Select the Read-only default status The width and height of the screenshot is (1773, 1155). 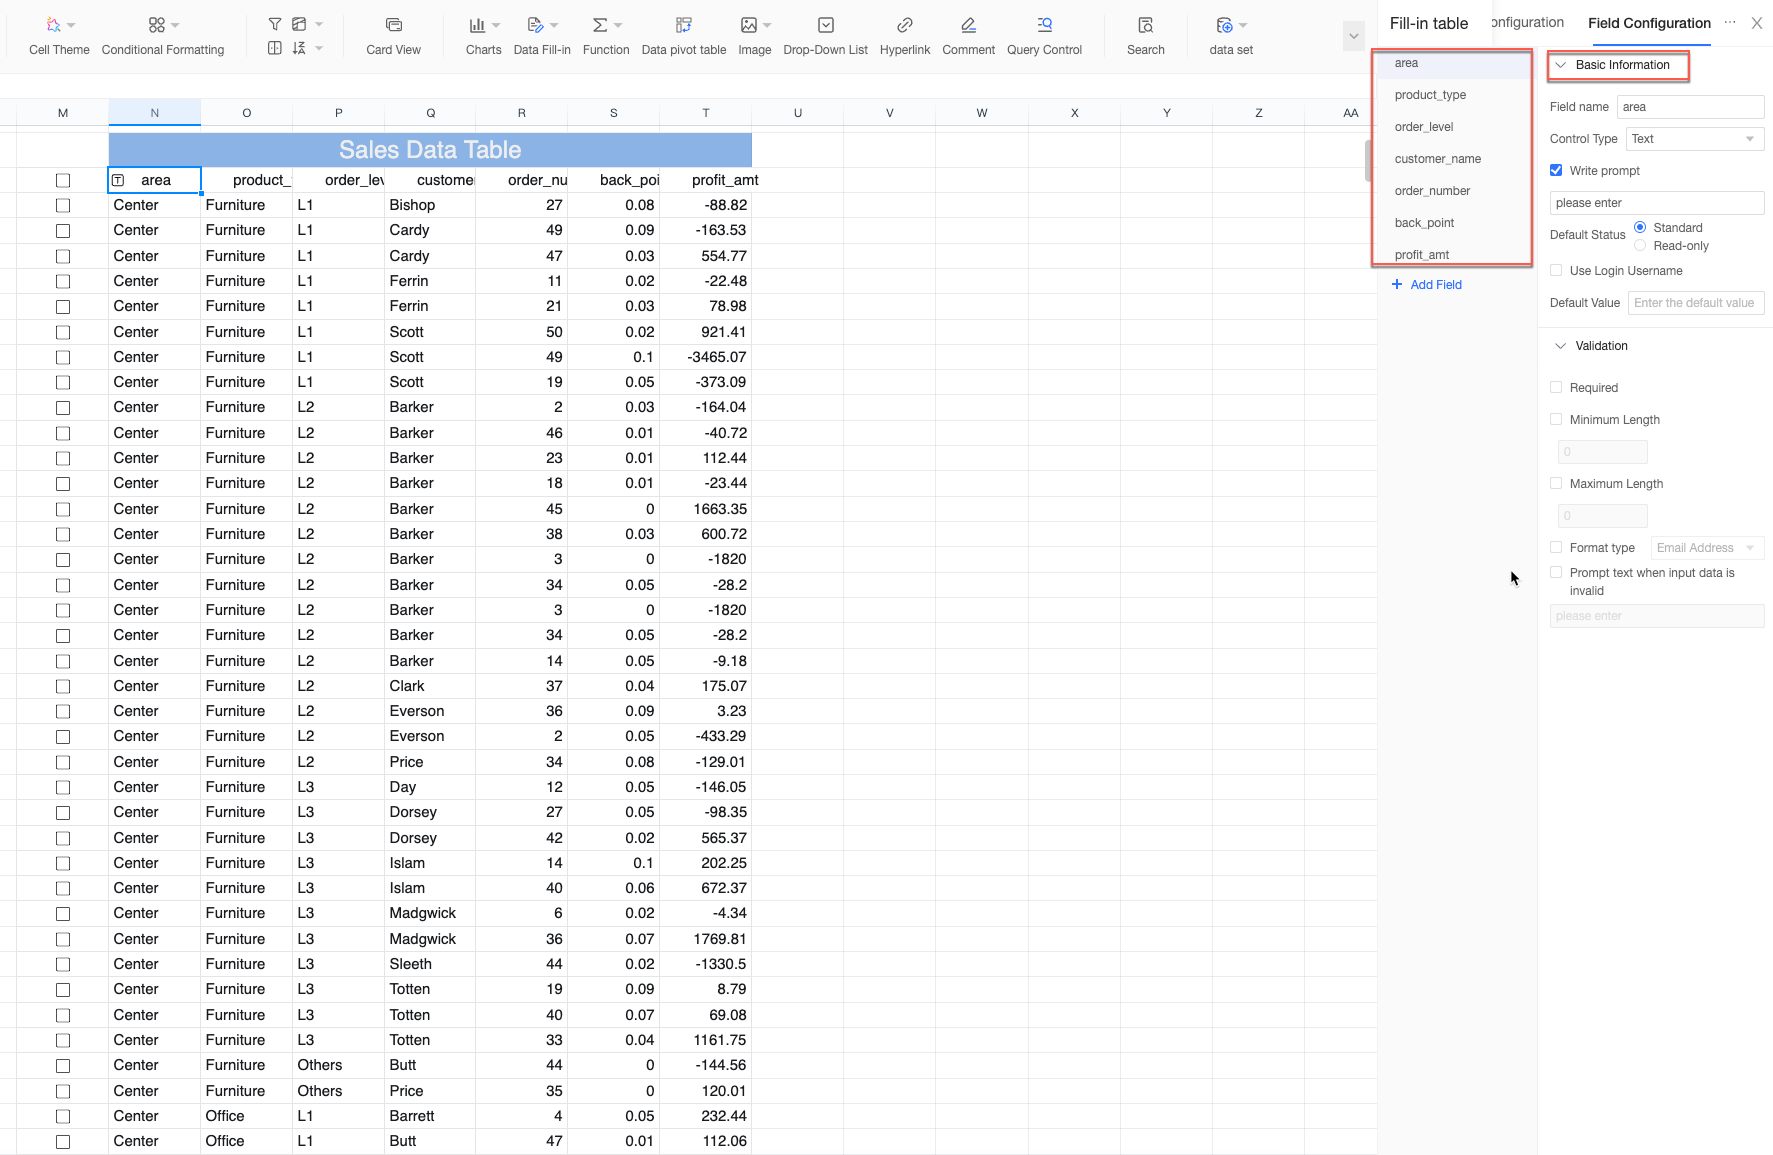tap(1640, 246)
